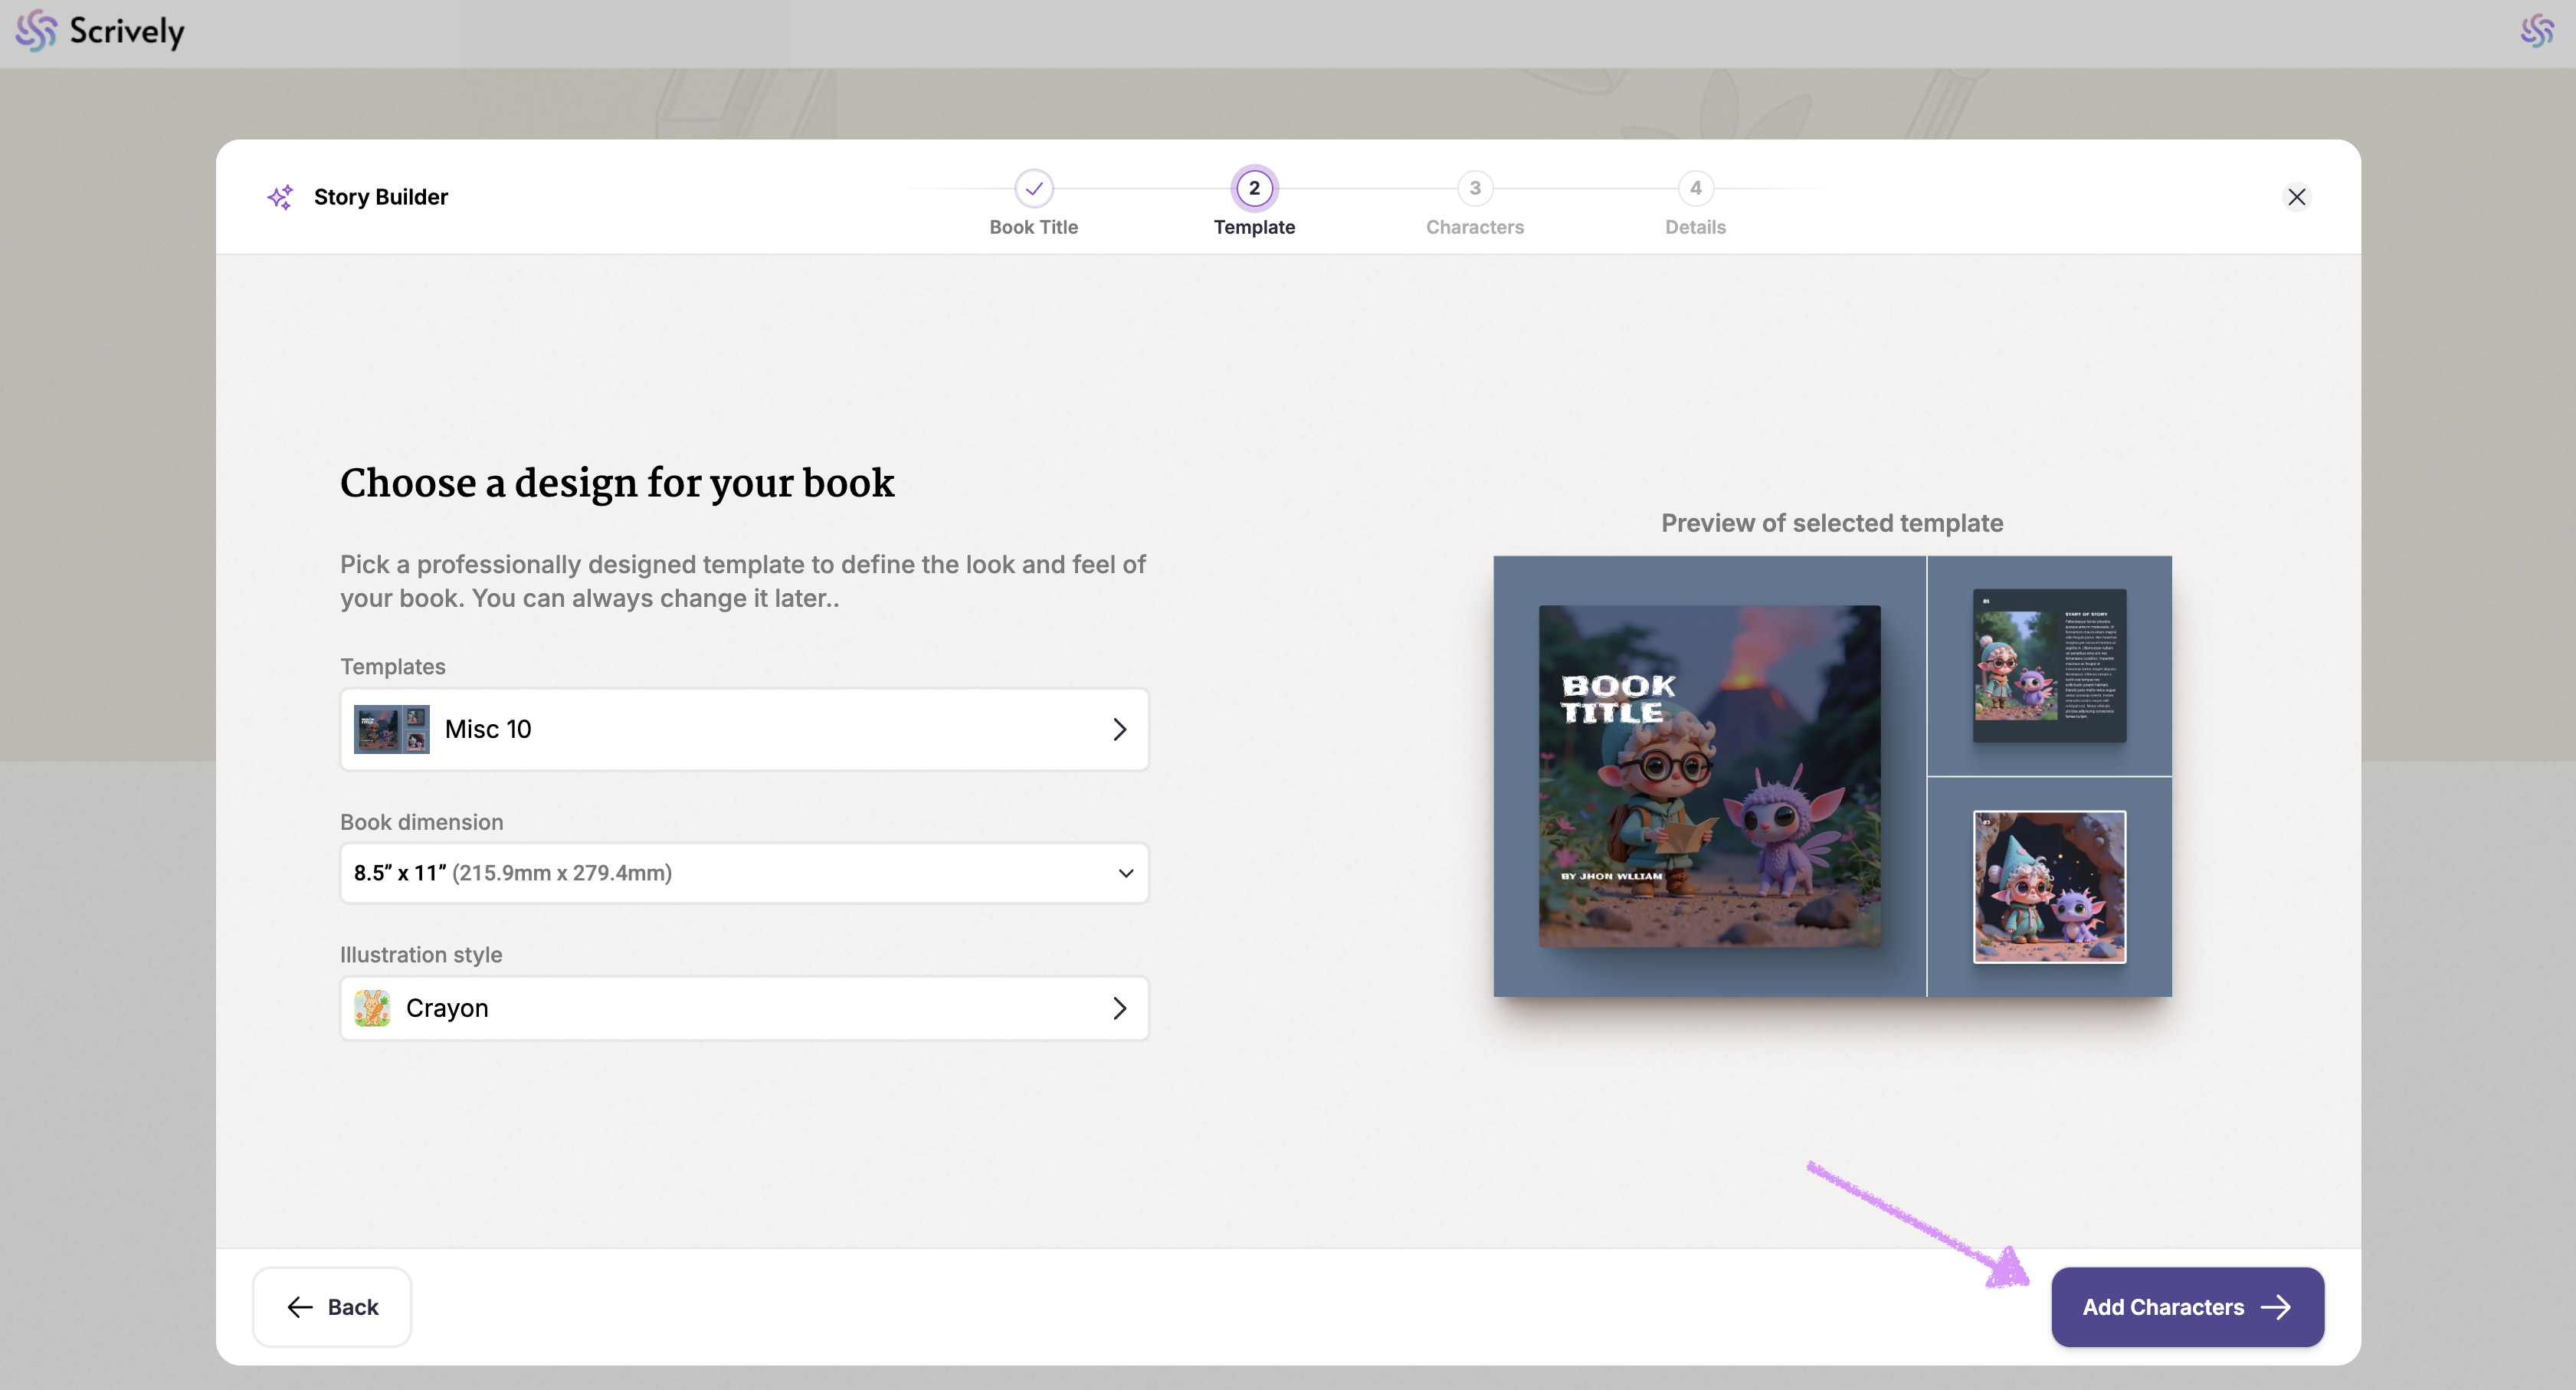Image resolution: width=2576 pixels, height=1390 pixels.
Task: Expand the Misc 10 templates chevron
Action: tap(1119, 729)
